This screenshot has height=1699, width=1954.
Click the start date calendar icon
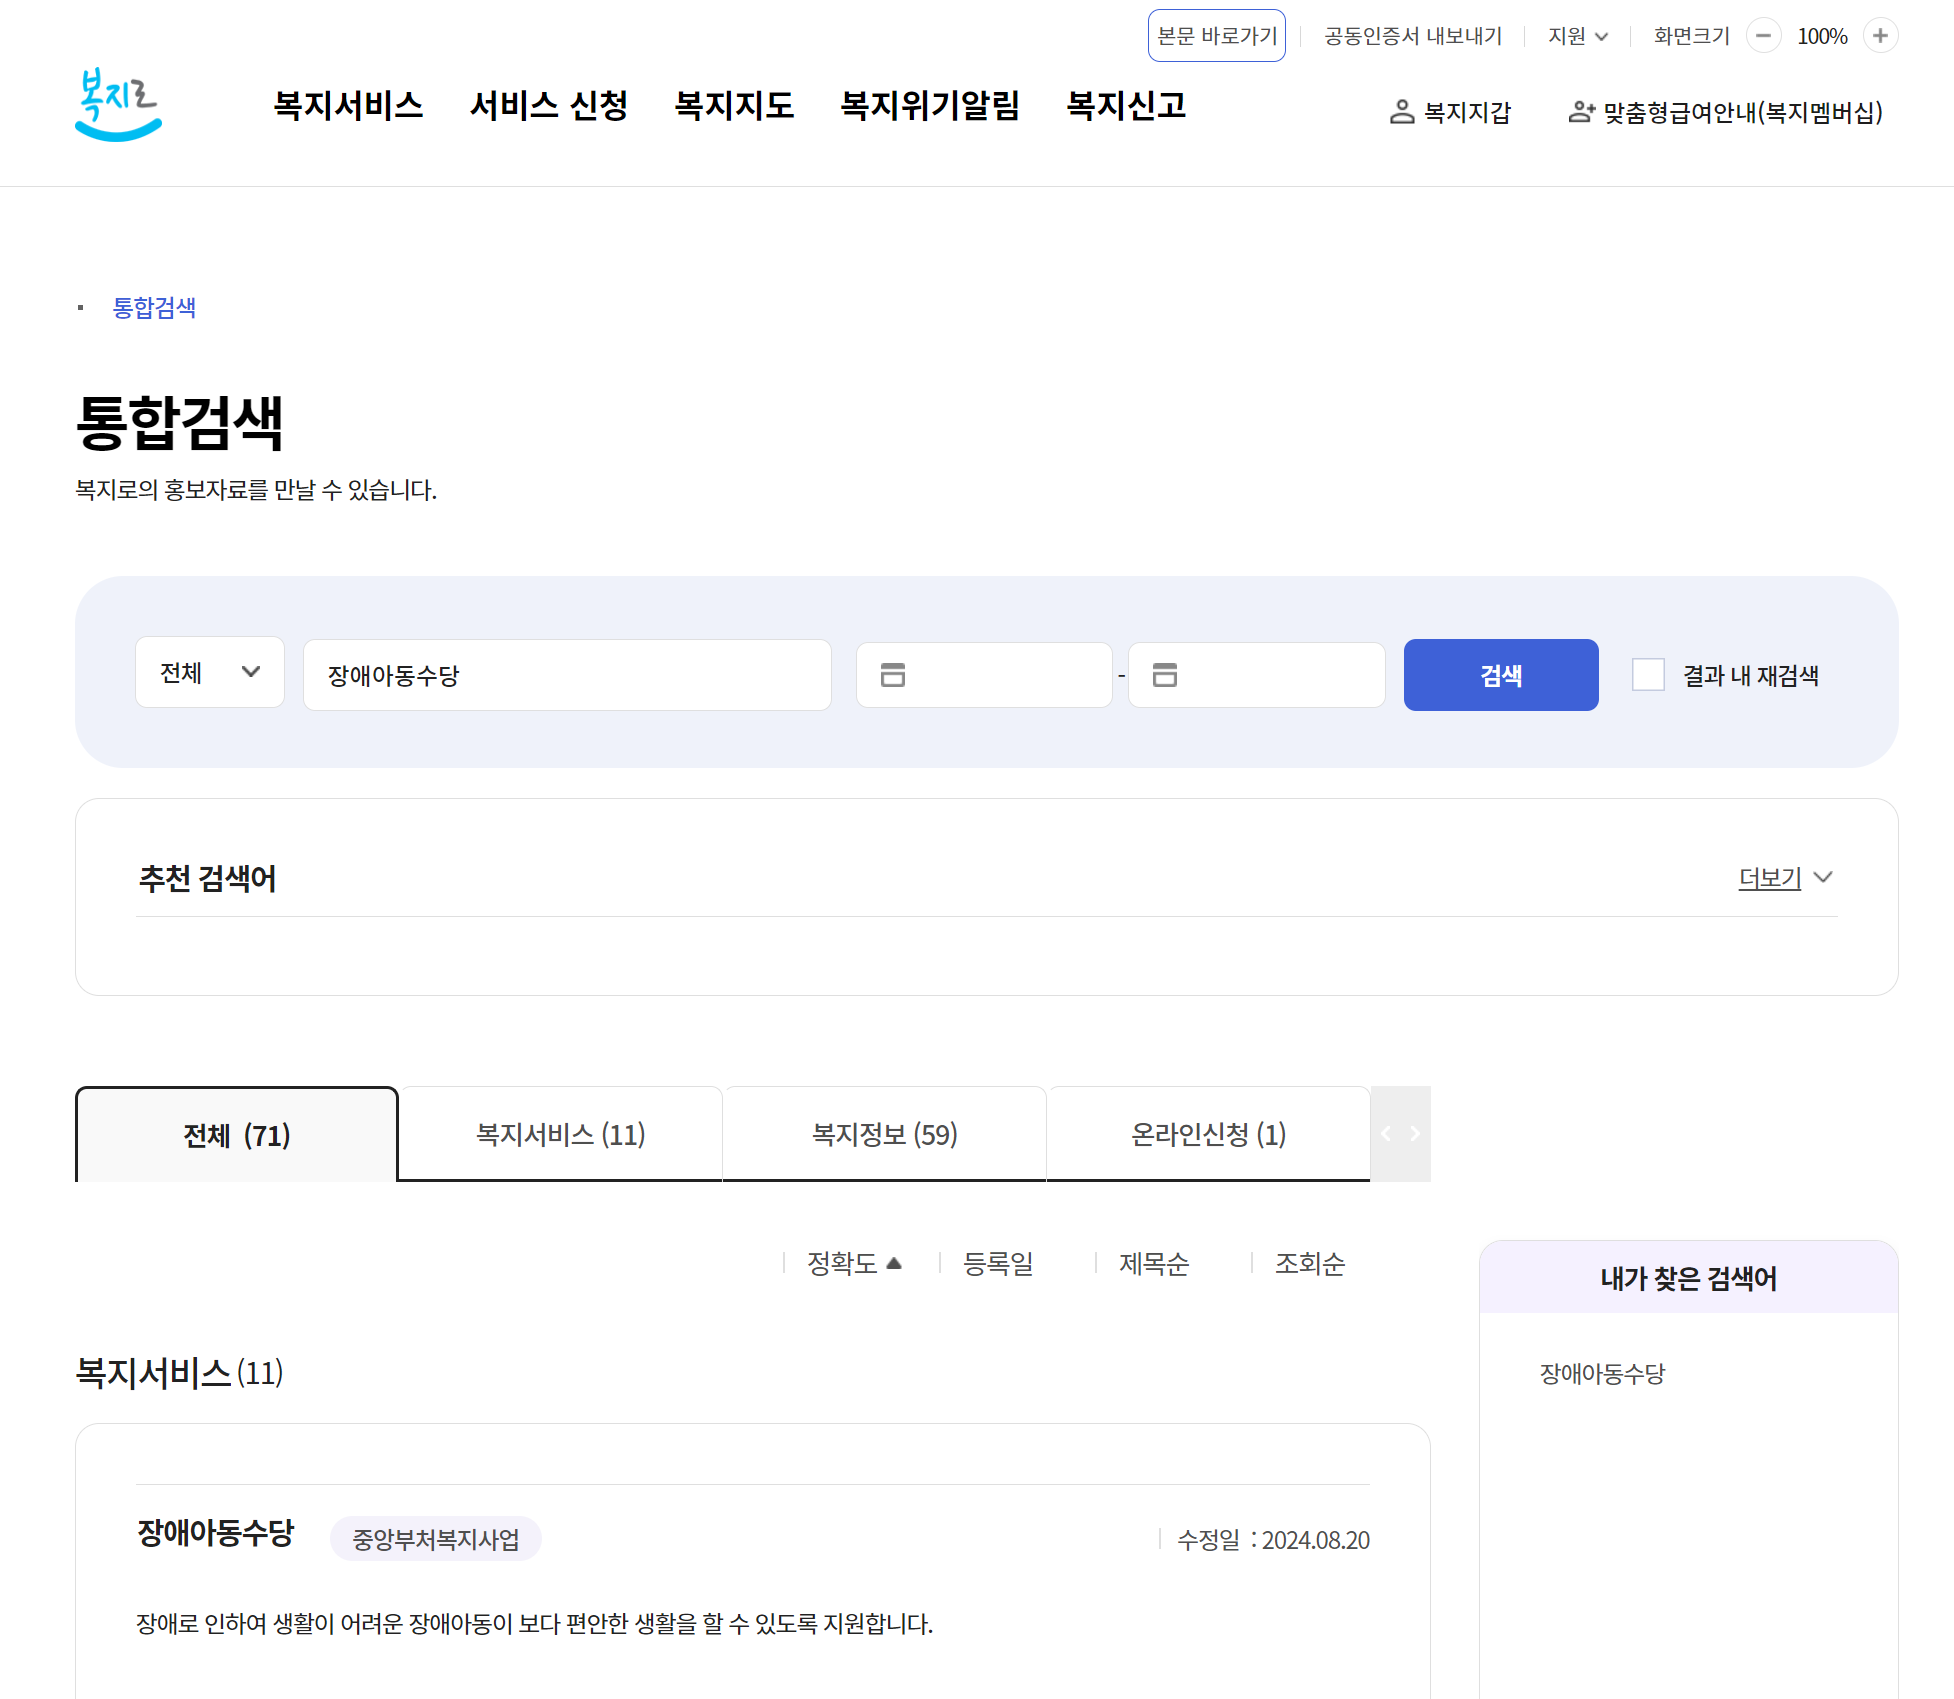[x=892, y=675]
